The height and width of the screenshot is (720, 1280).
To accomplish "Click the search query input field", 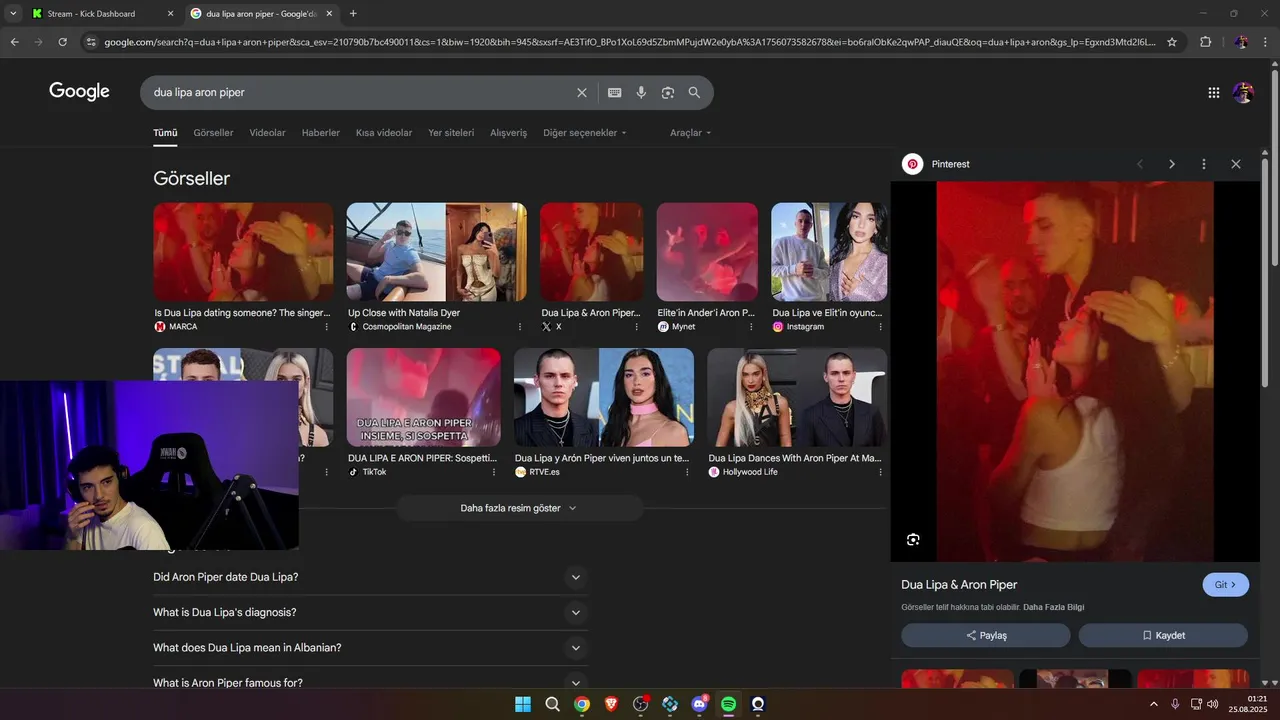I will 360,92.
